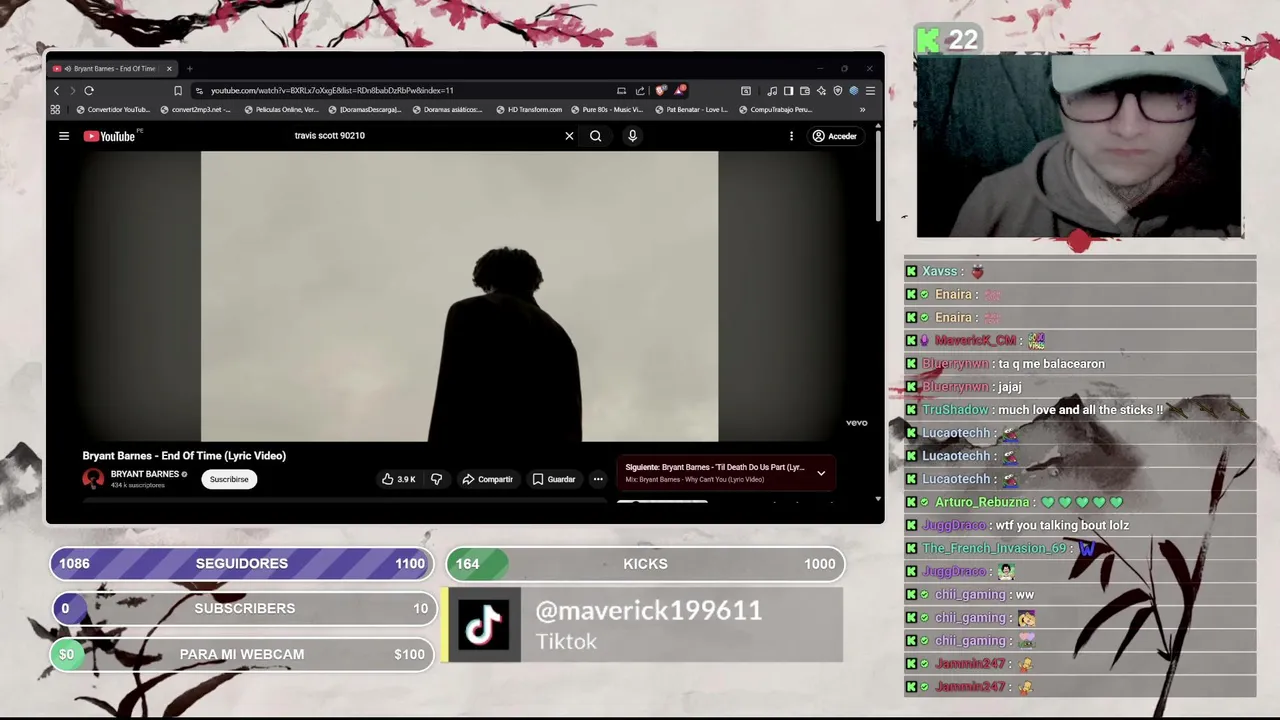Screen dimensions: 1280x720
Task: Open the Pure 80s - Music Vi... bookmark
Action: (607, 110)
